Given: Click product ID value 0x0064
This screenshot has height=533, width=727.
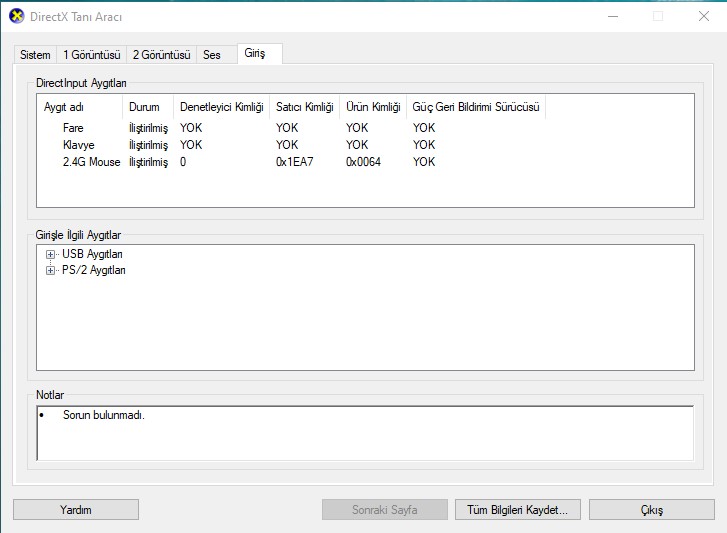Looking at the screenshot, I should pyautogui.click(x=363, y=162).
